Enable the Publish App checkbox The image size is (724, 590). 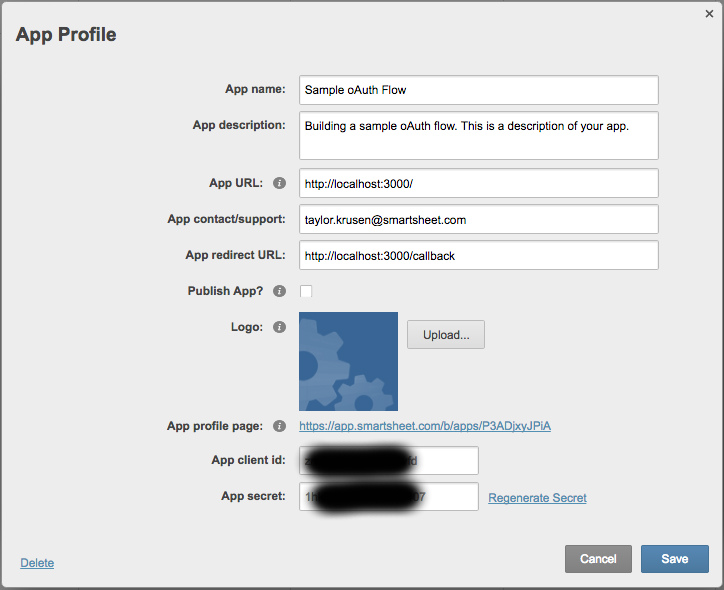306,291
